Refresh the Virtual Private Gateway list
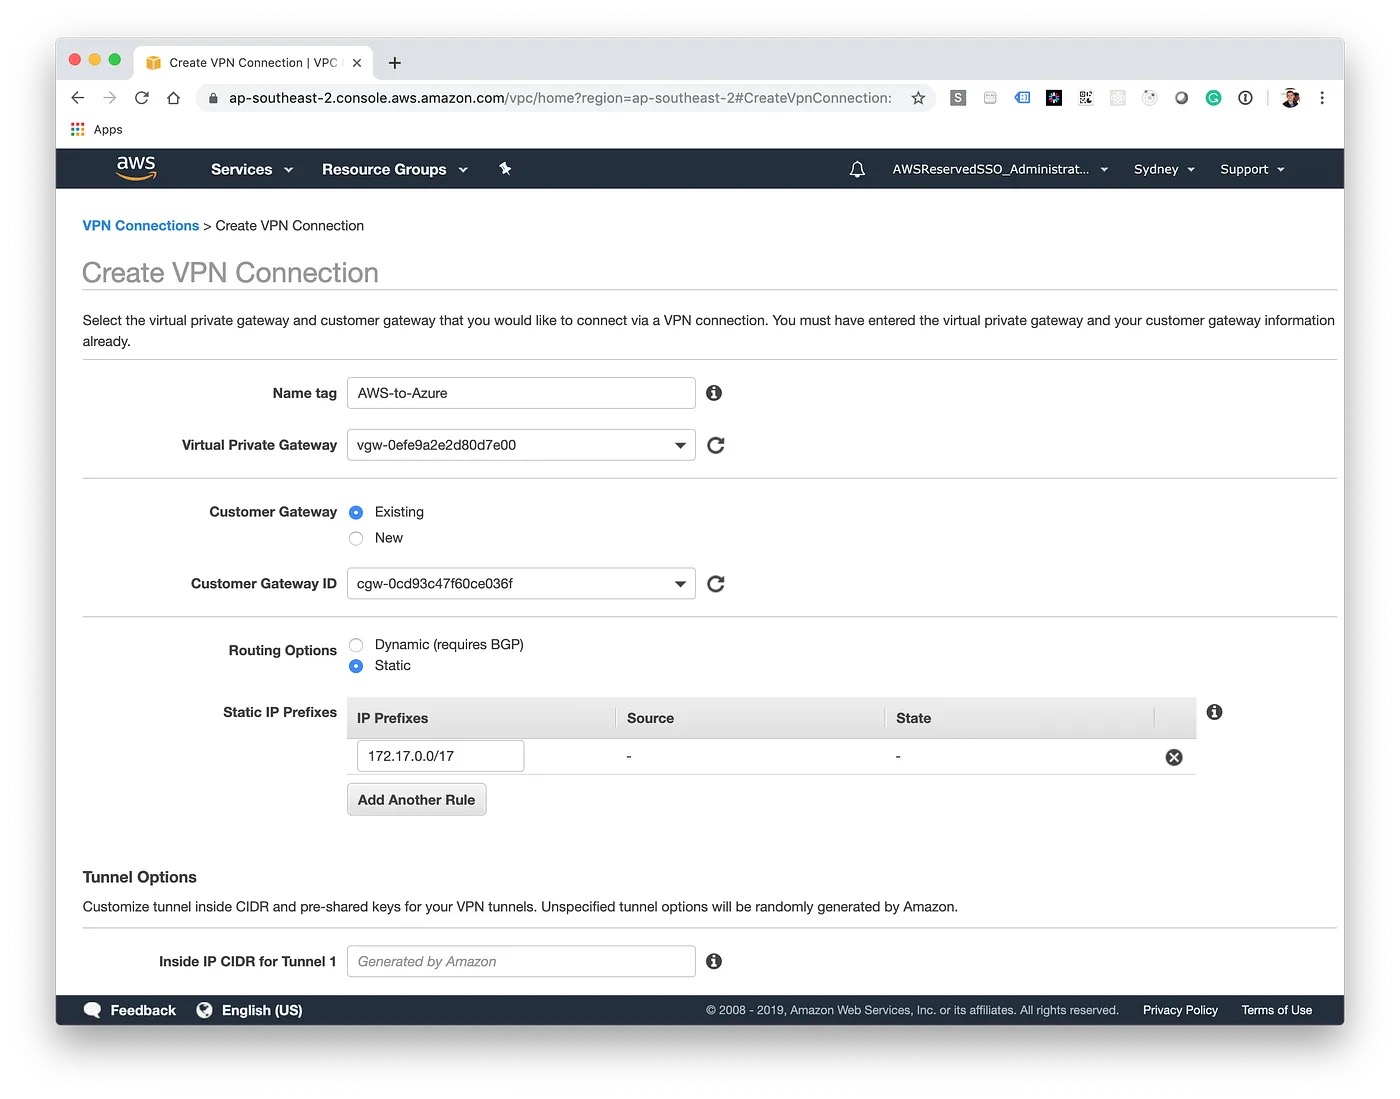This screenshot has height=1099, width=1400. (x=716, y=445)
